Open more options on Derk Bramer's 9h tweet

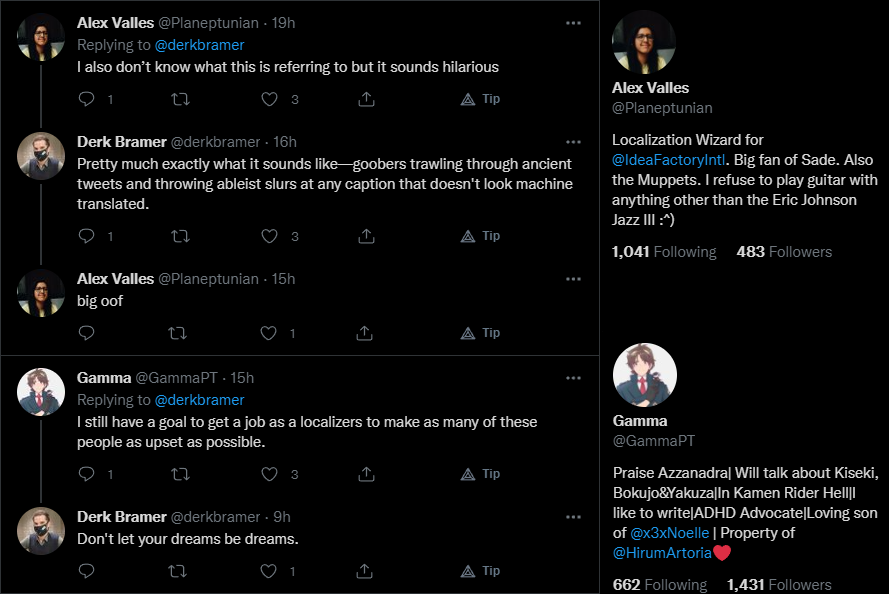[x=573, y=517]
